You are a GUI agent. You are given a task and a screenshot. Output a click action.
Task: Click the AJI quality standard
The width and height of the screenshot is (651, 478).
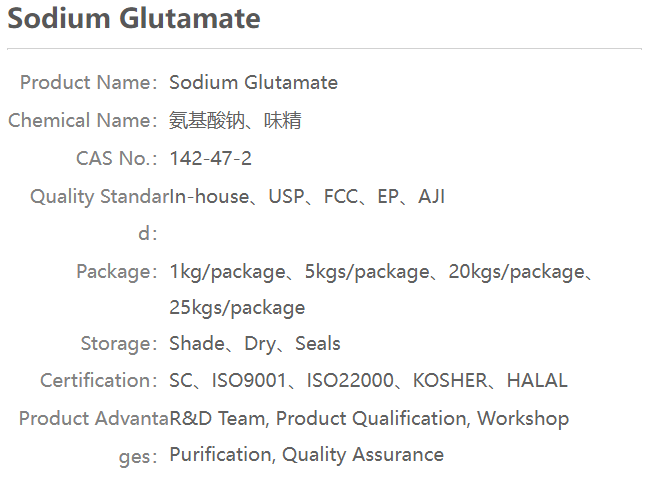(x=432, y=196)
